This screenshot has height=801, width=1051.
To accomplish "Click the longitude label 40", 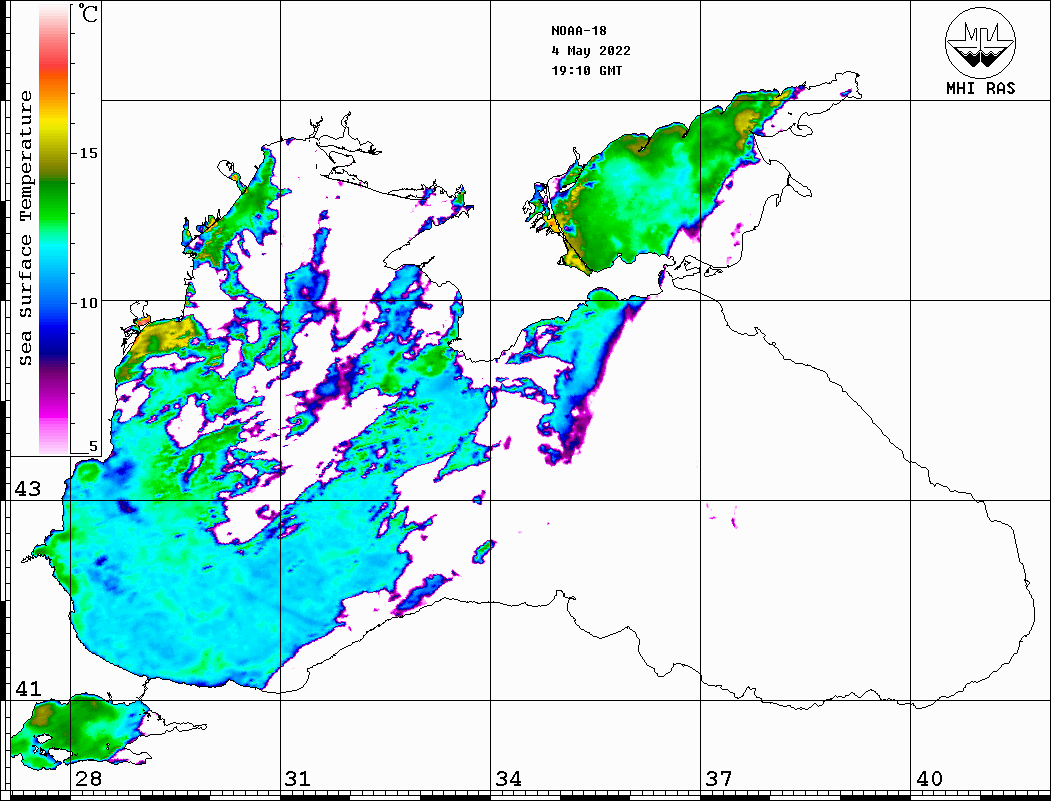I will (x=928, y=779).
